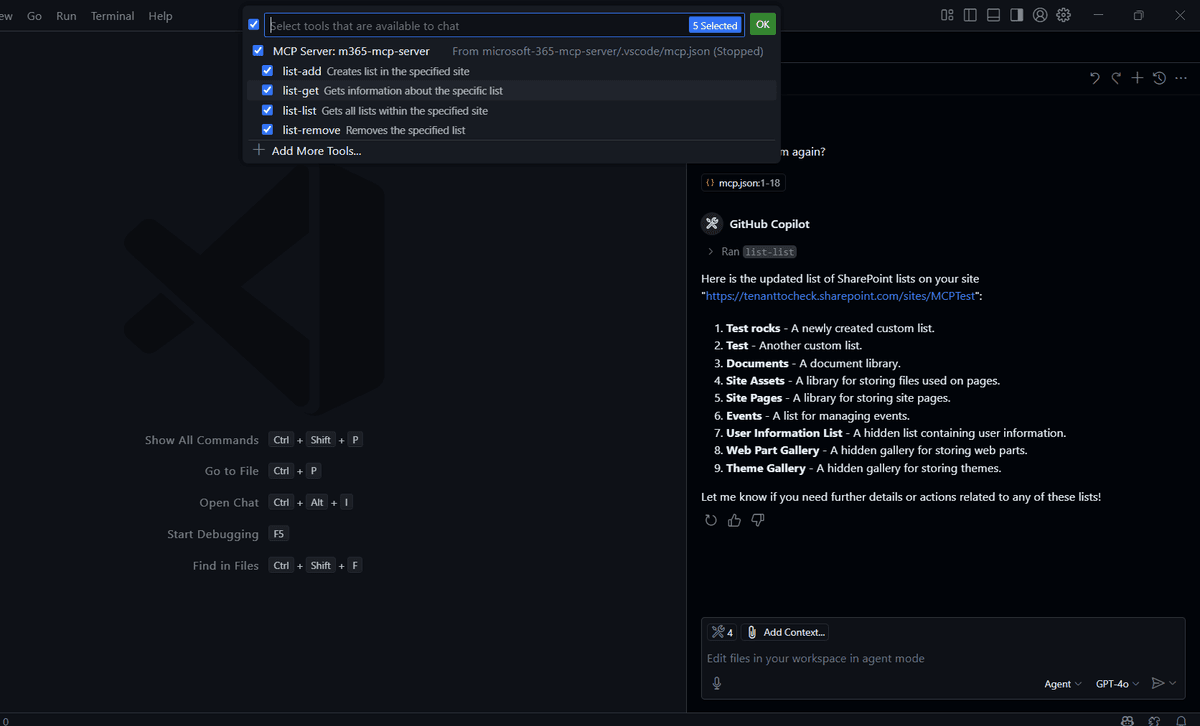Start a new chat with plus icon

[1137, 78]
